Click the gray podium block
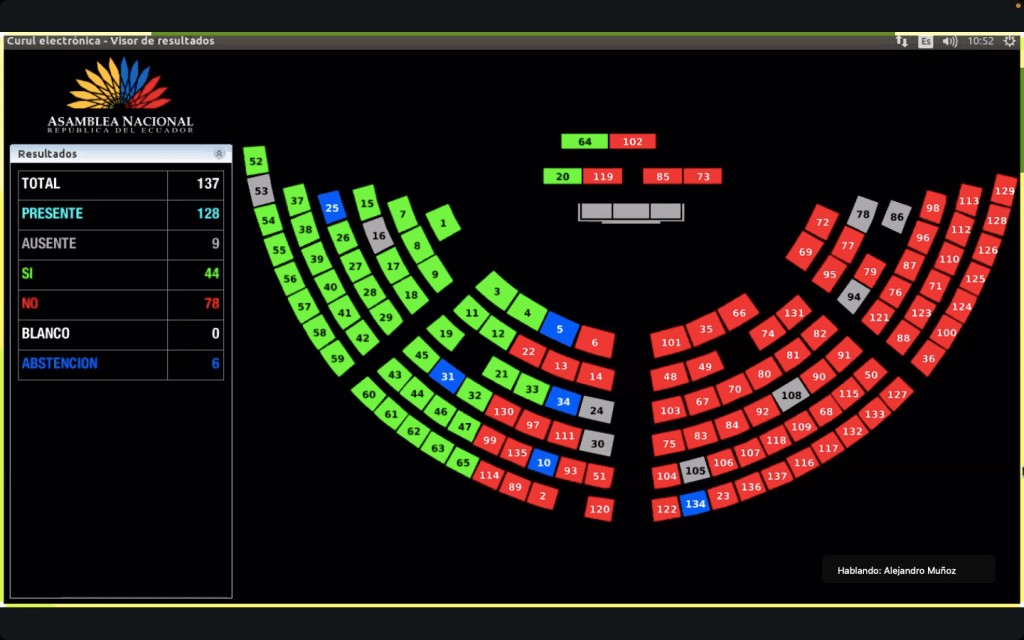 point(631,211)
